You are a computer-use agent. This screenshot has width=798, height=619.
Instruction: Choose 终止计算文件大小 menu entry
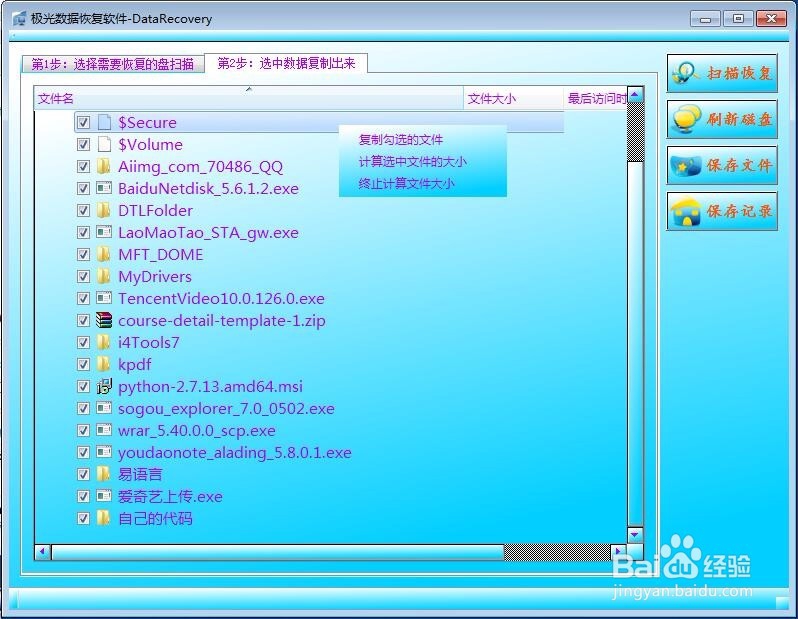(406, 183)
